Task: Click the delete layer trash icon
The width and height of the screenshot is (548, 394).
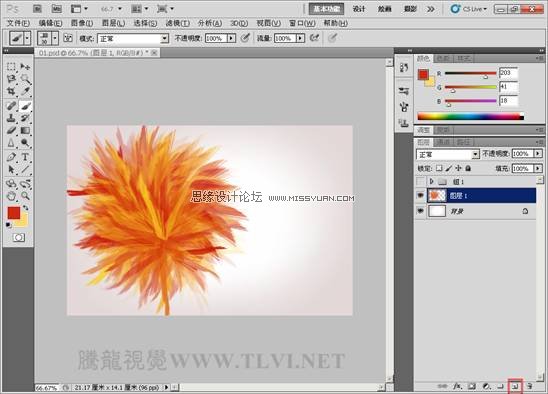Action: (529, 386)
